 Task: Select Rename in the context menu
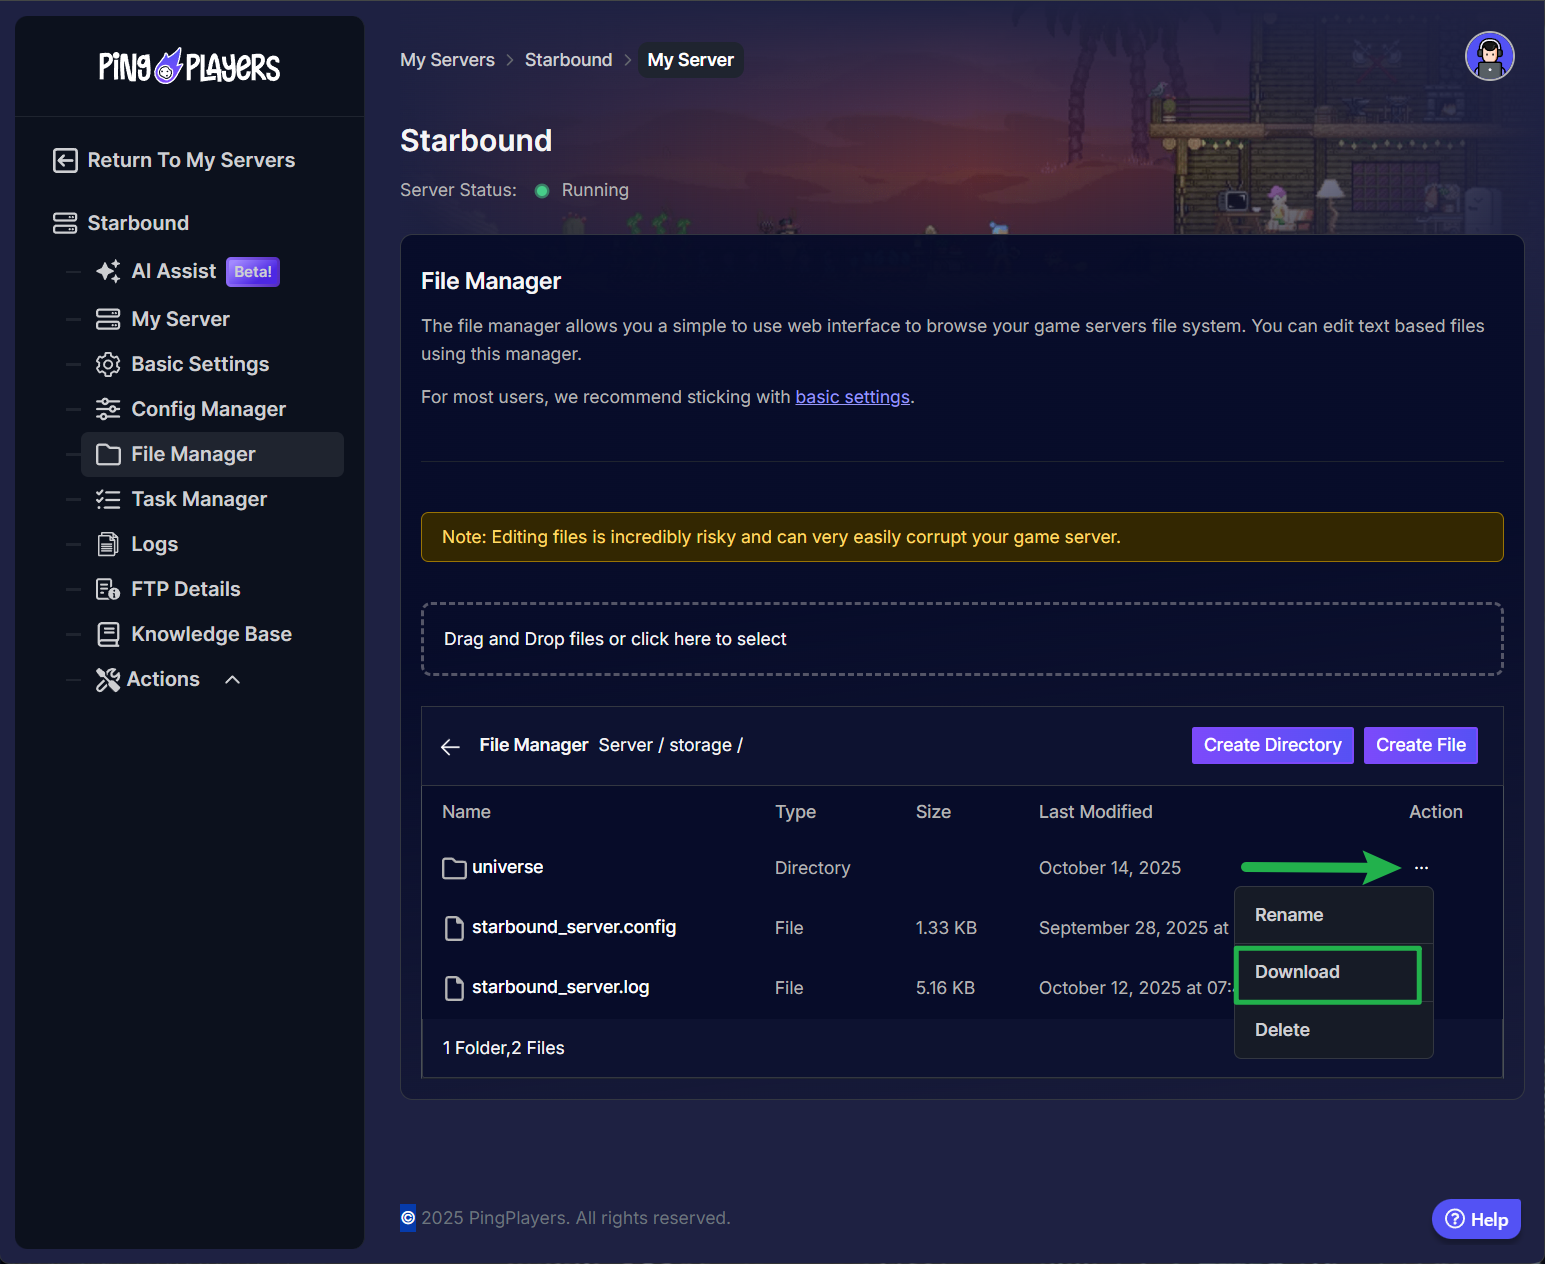[x=1289, y=916]
